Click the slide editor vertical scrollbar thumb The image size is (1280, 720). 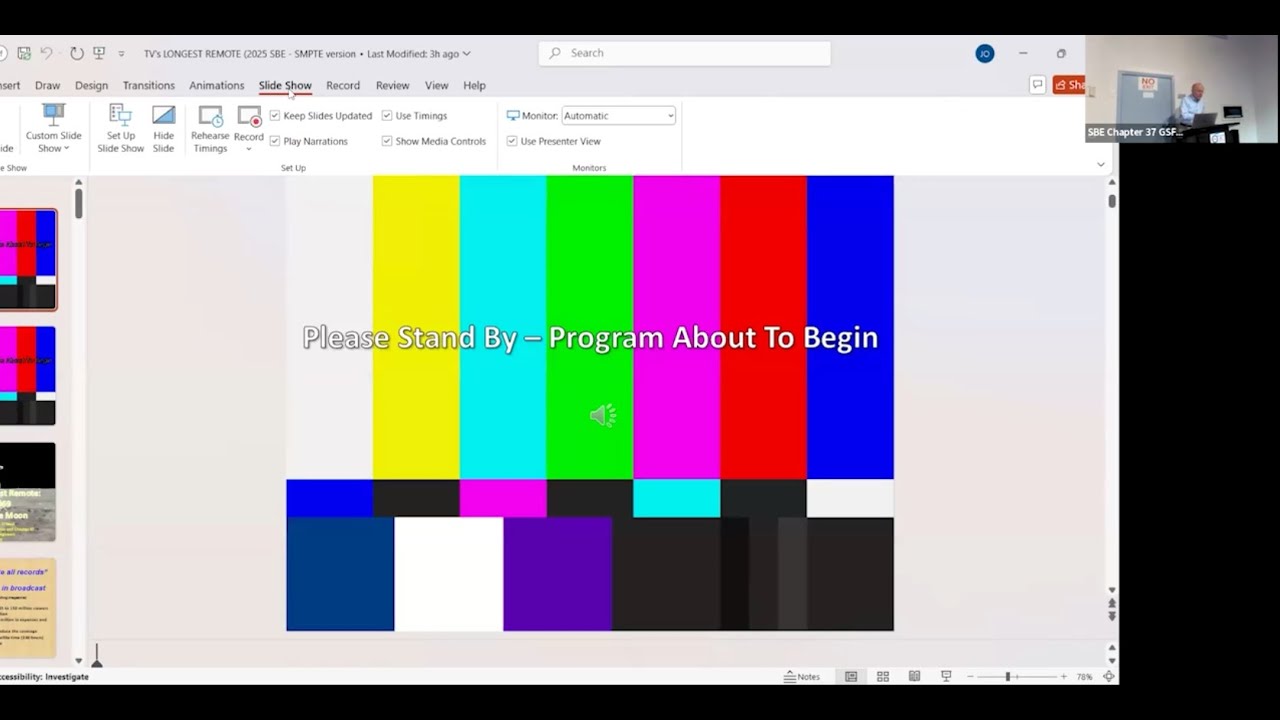1111,201
